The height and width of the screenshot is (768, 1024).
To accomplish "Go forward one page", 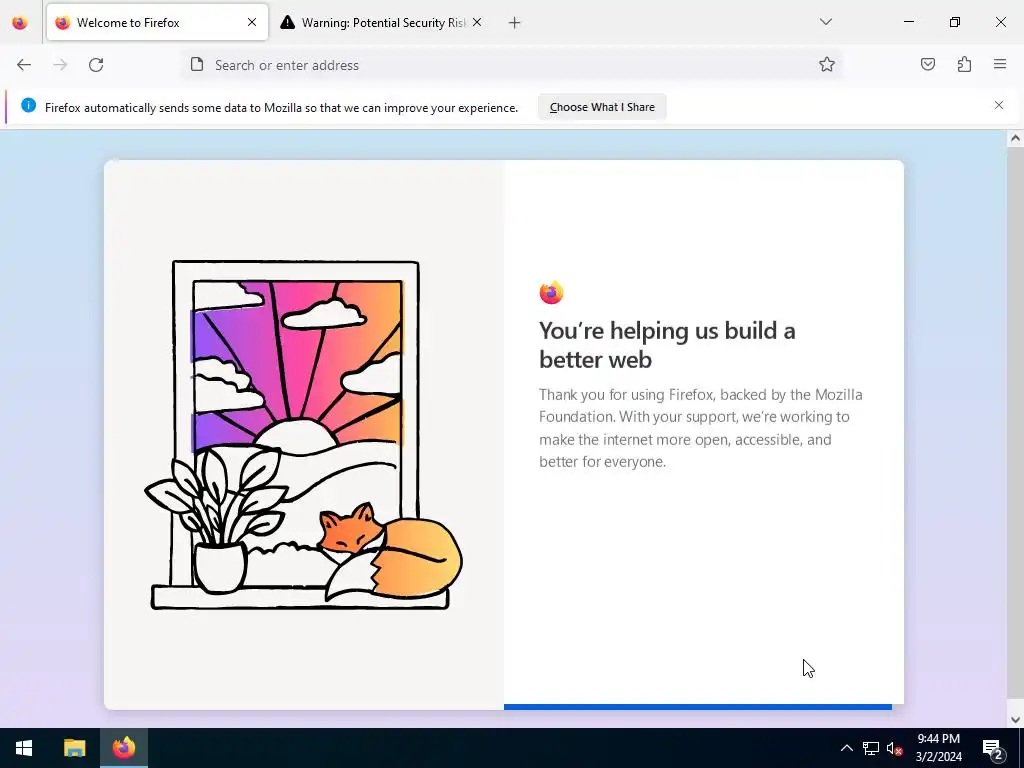I will coord(60,65).
